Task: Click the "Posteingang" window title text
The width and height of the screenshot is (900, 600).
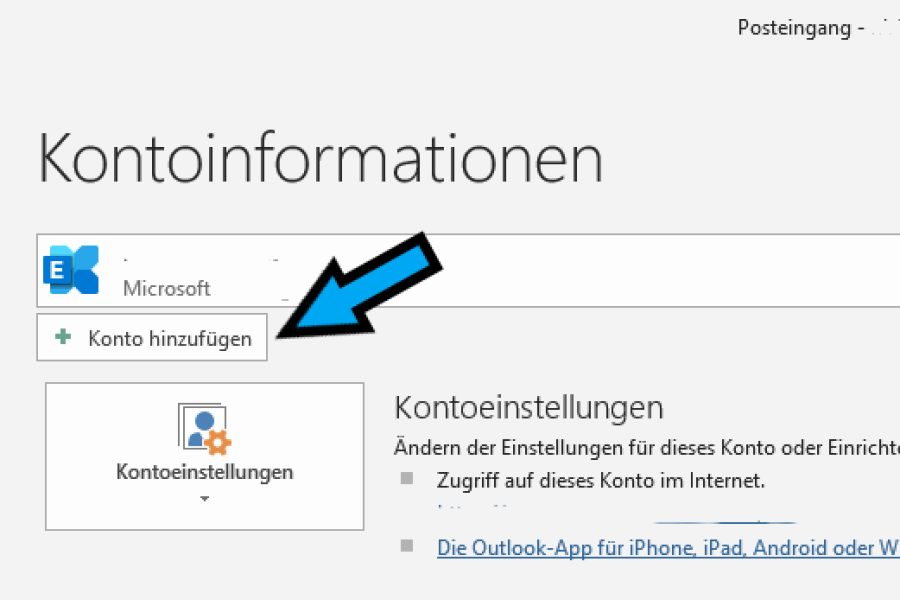Action: [x=794, y=28]
